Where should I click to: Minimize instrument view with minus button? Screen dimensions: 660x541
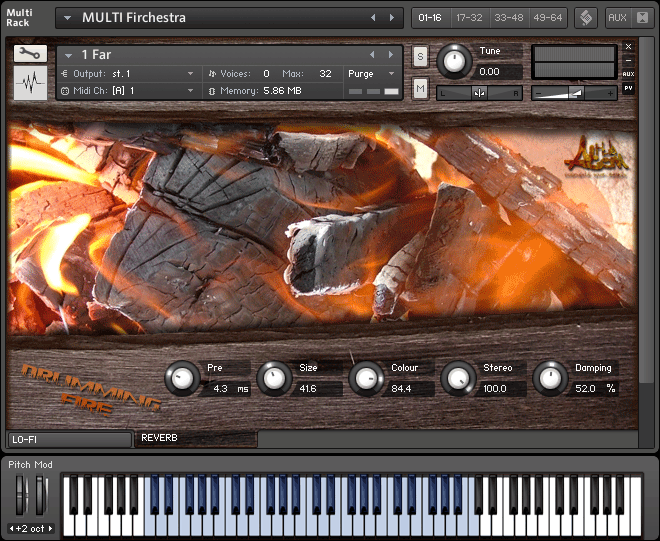click(628, 60)
